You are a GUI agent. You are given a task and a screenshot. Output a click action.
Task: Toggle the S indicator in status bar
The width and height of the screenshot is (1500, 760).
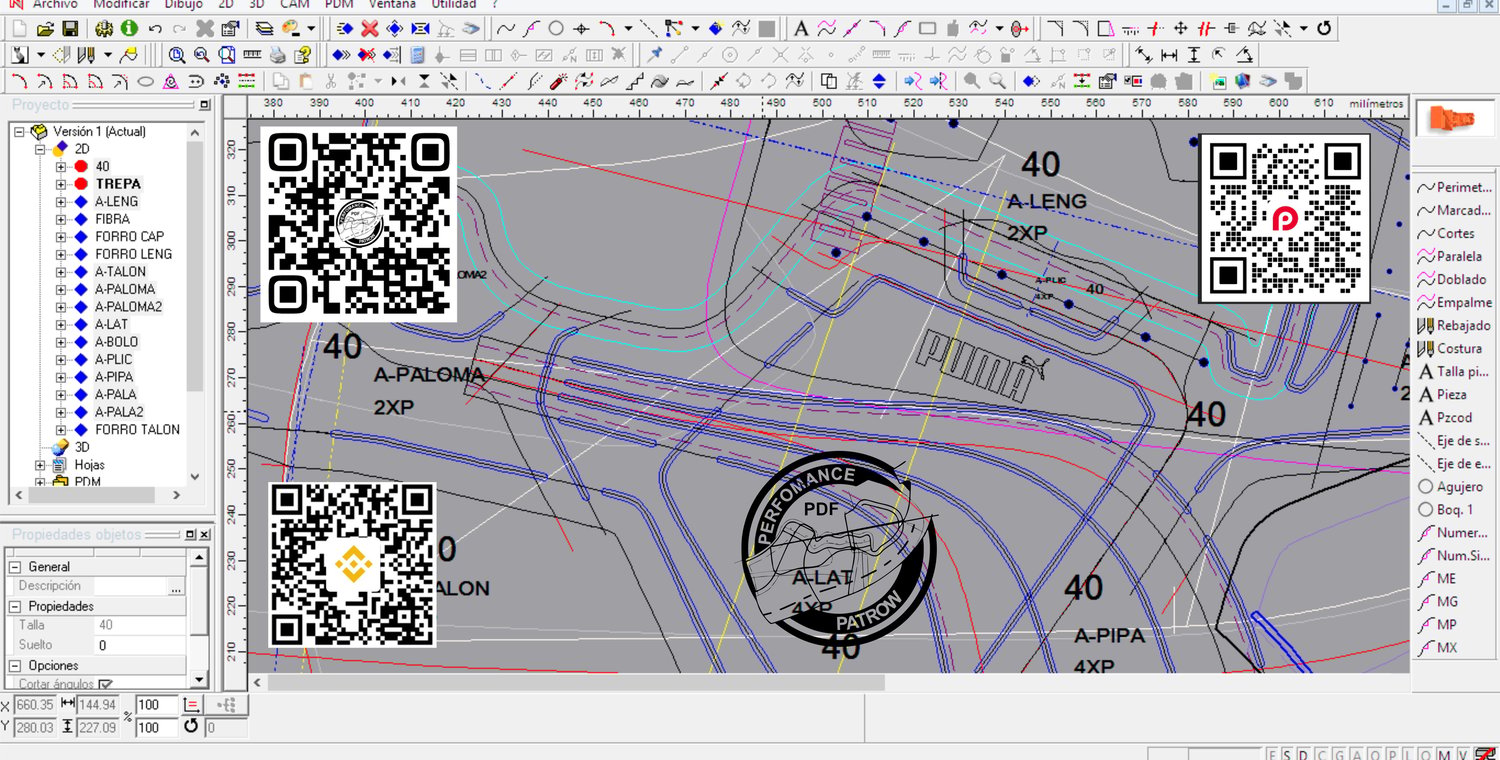pos(1289,754)
